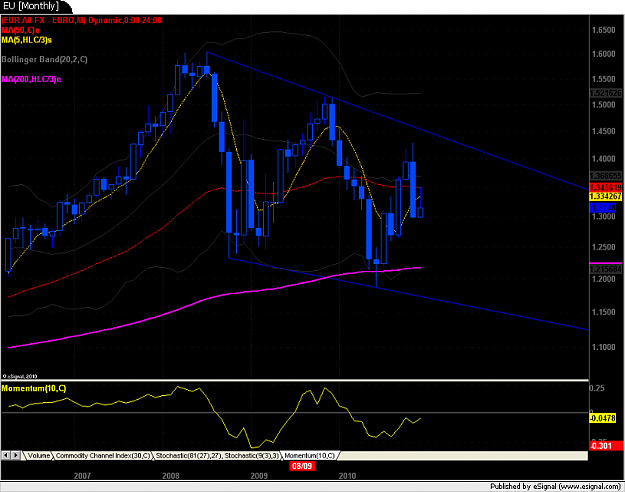Click the 2010 year label on time axis
Screen dimensions: 625x492
347,476
